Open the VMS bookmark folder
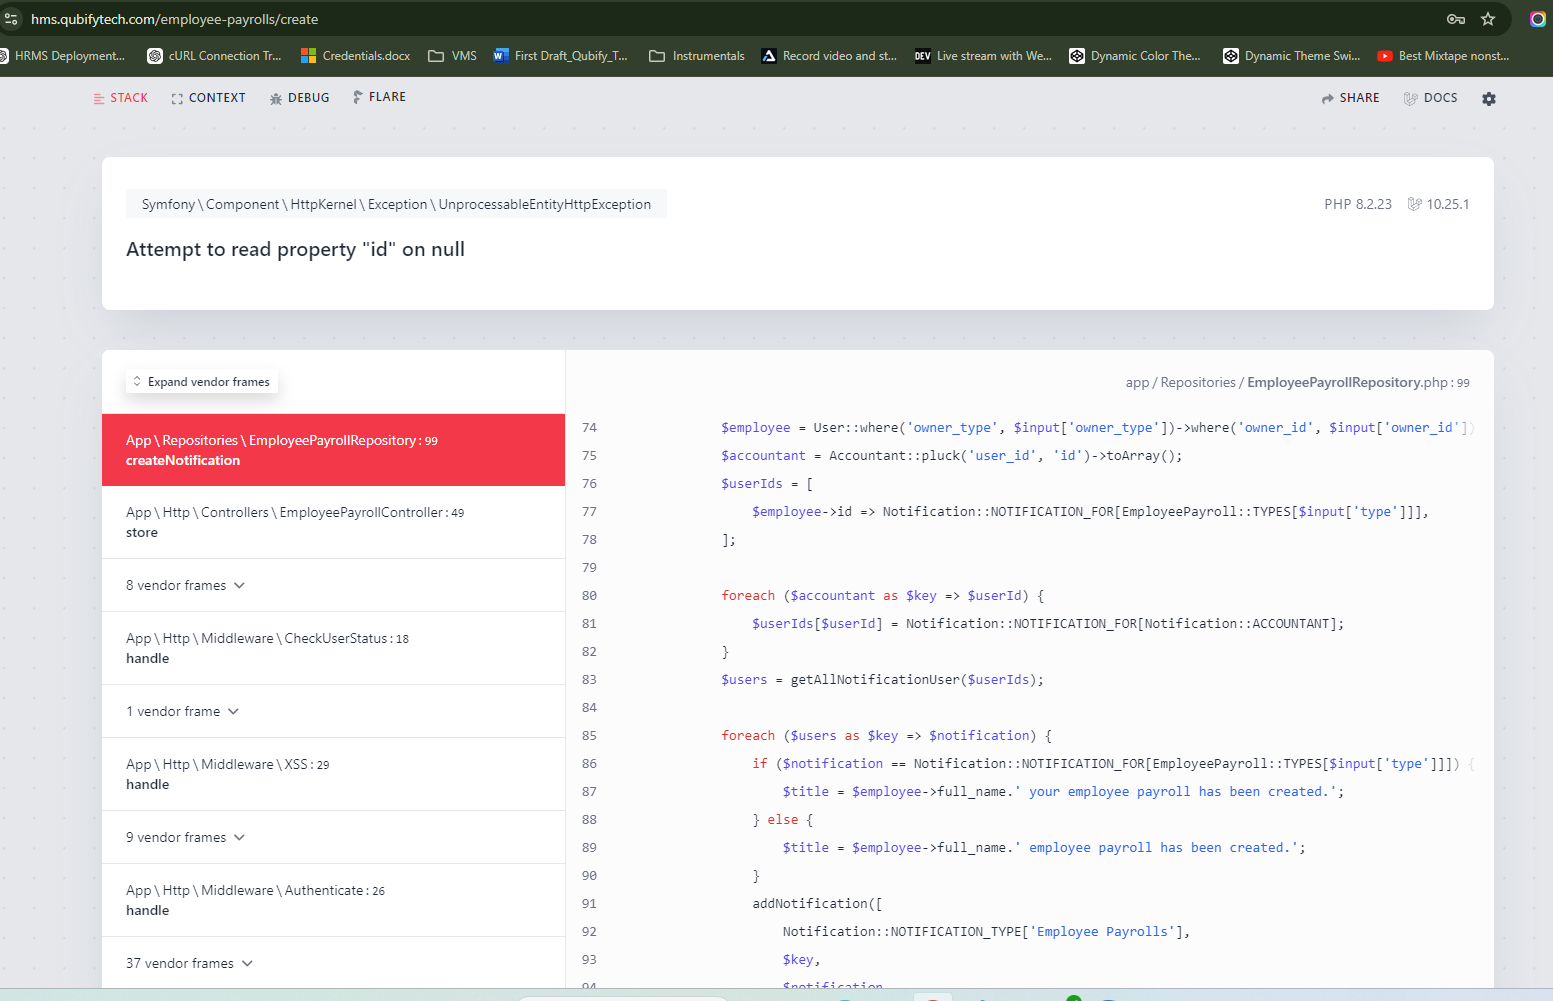Viewport: 1553px width, 1001px height. pyautogui.click(x=452, y=56)
